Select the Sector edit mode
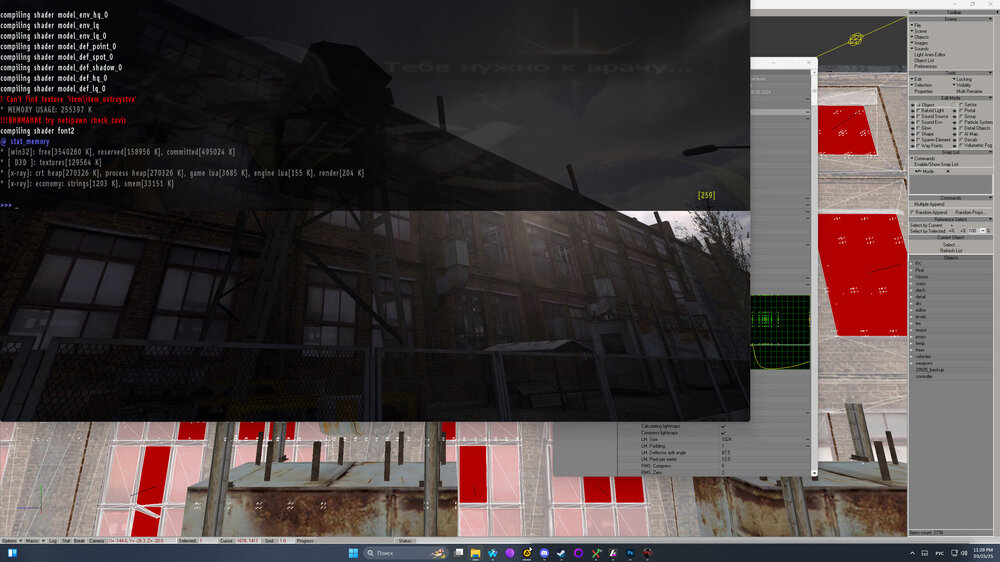Viewport: 1000px width, 562px height. coord(969,105)
